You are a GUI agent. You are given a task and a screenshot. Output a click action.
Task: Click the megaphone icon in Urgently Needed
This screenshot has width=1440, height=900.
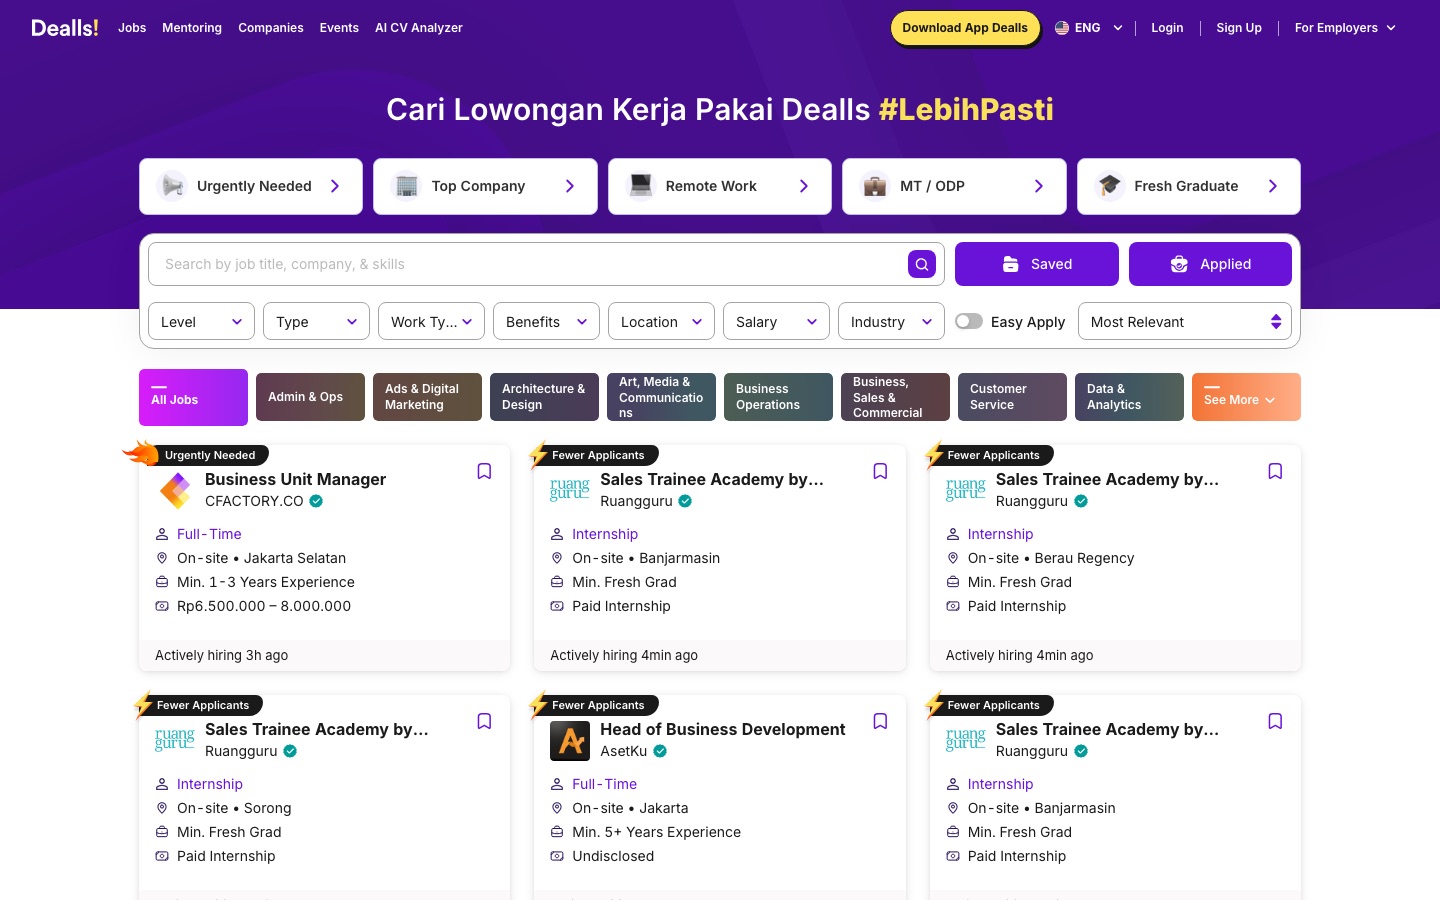click(172, 186)
